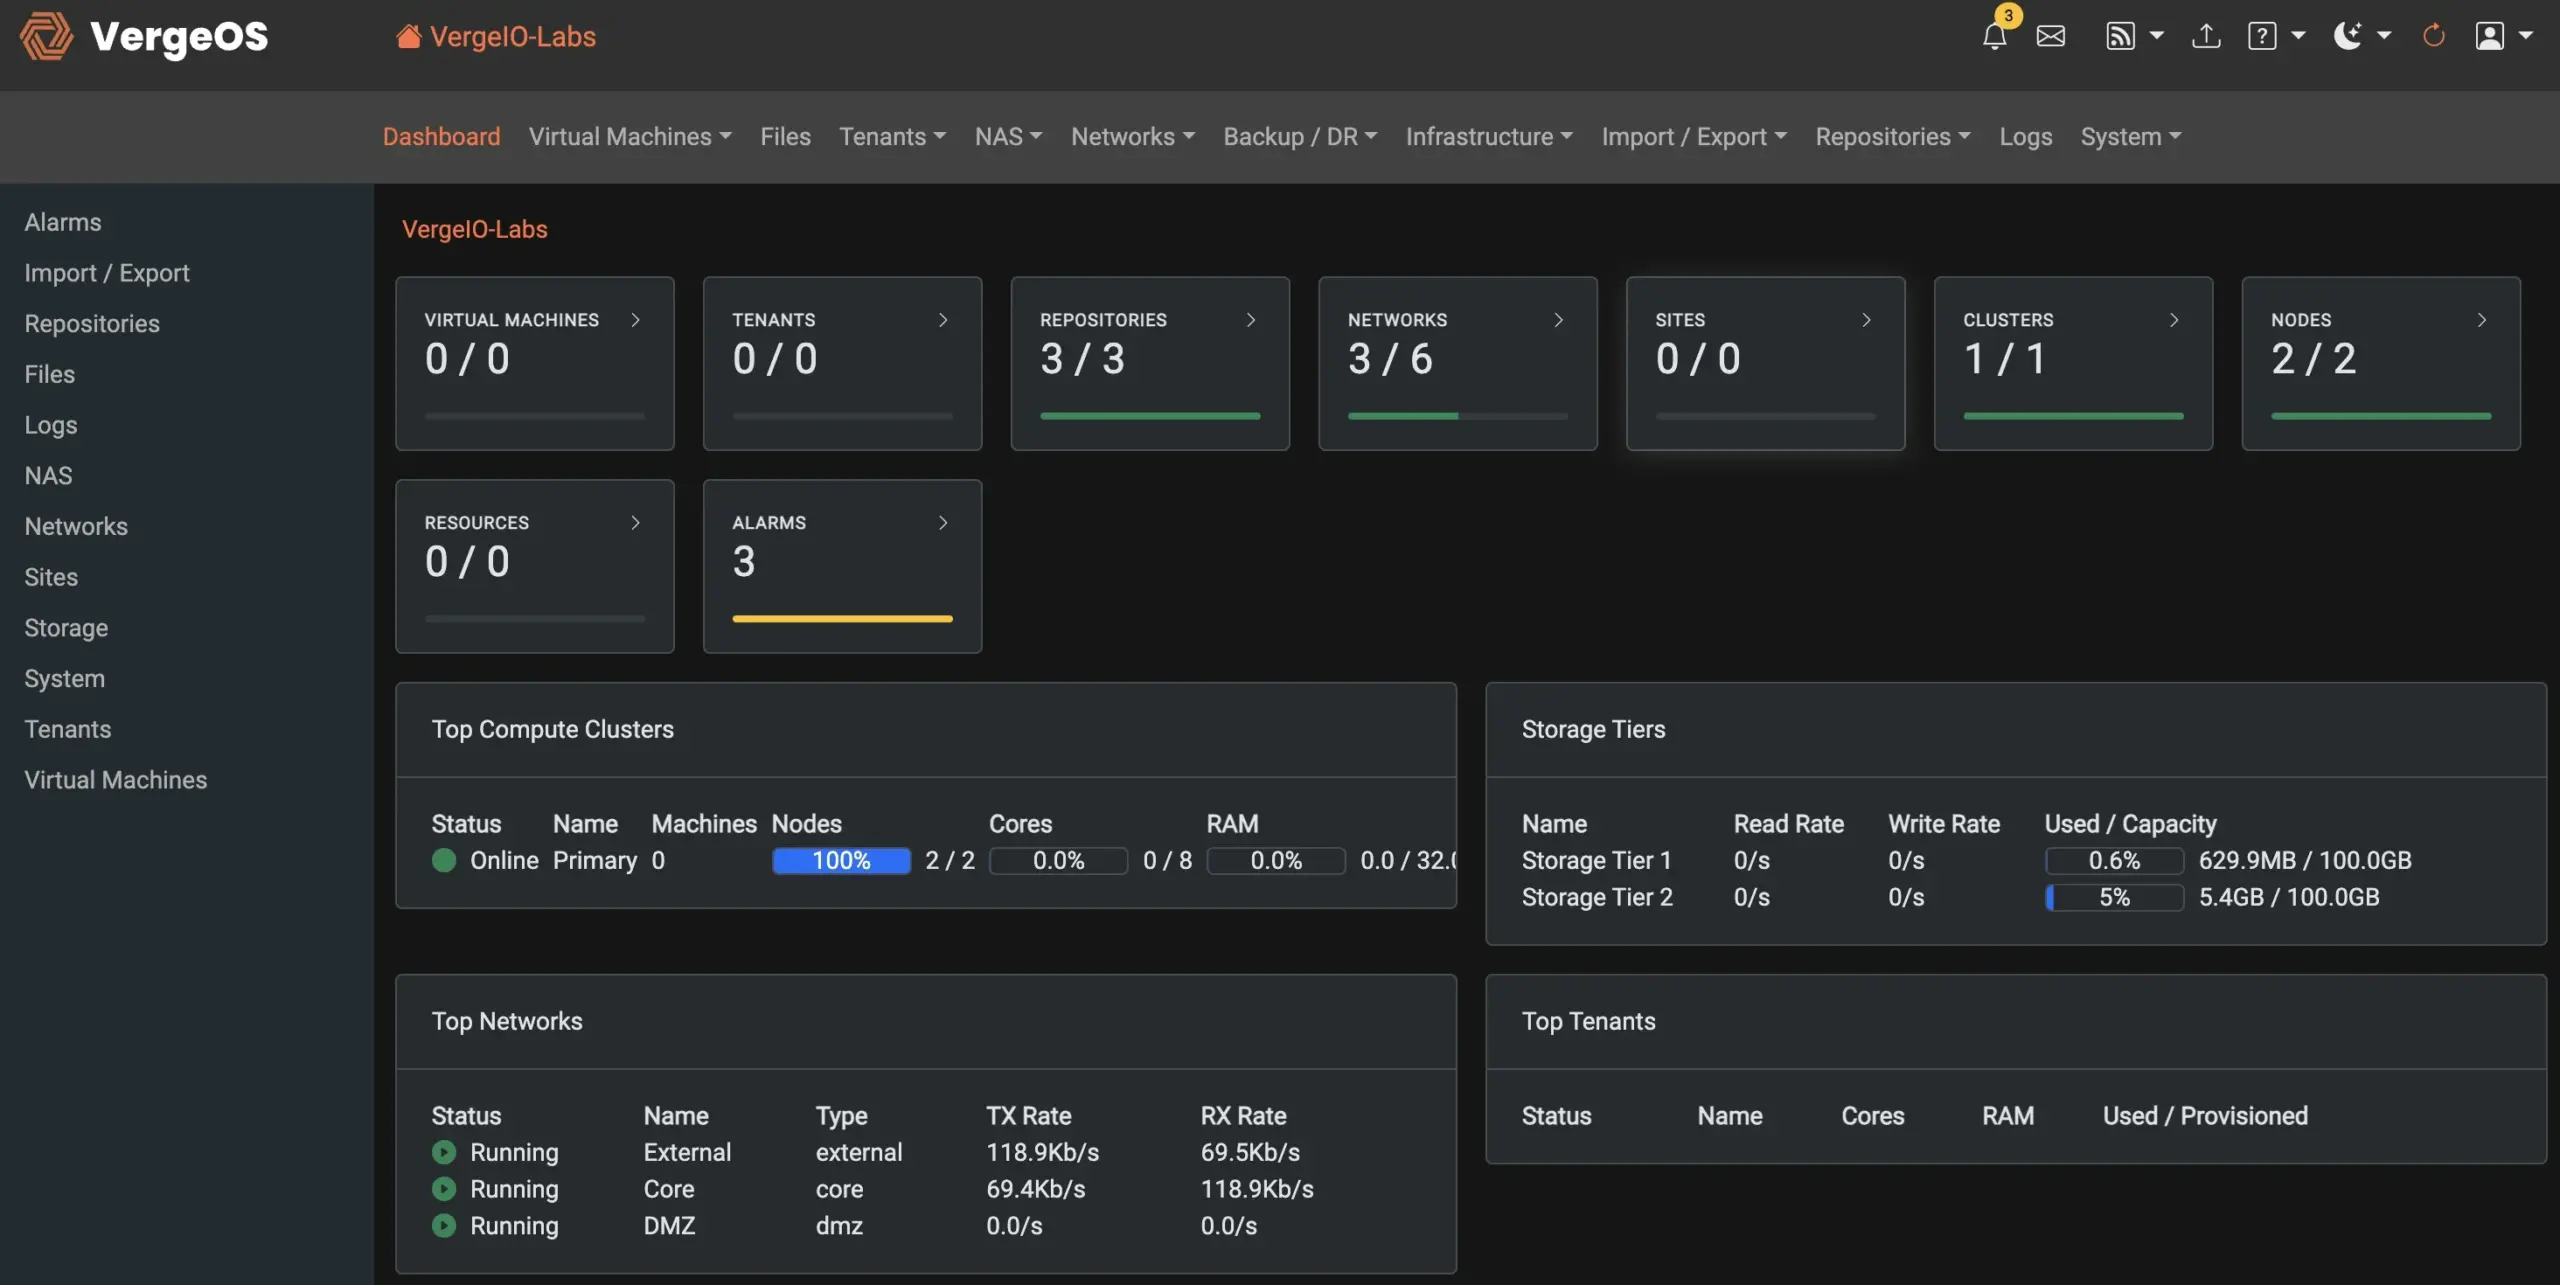This screenshot has width=2560, height=1285.
Task: Open the notifications bell icon
Action: [1995, 38]
